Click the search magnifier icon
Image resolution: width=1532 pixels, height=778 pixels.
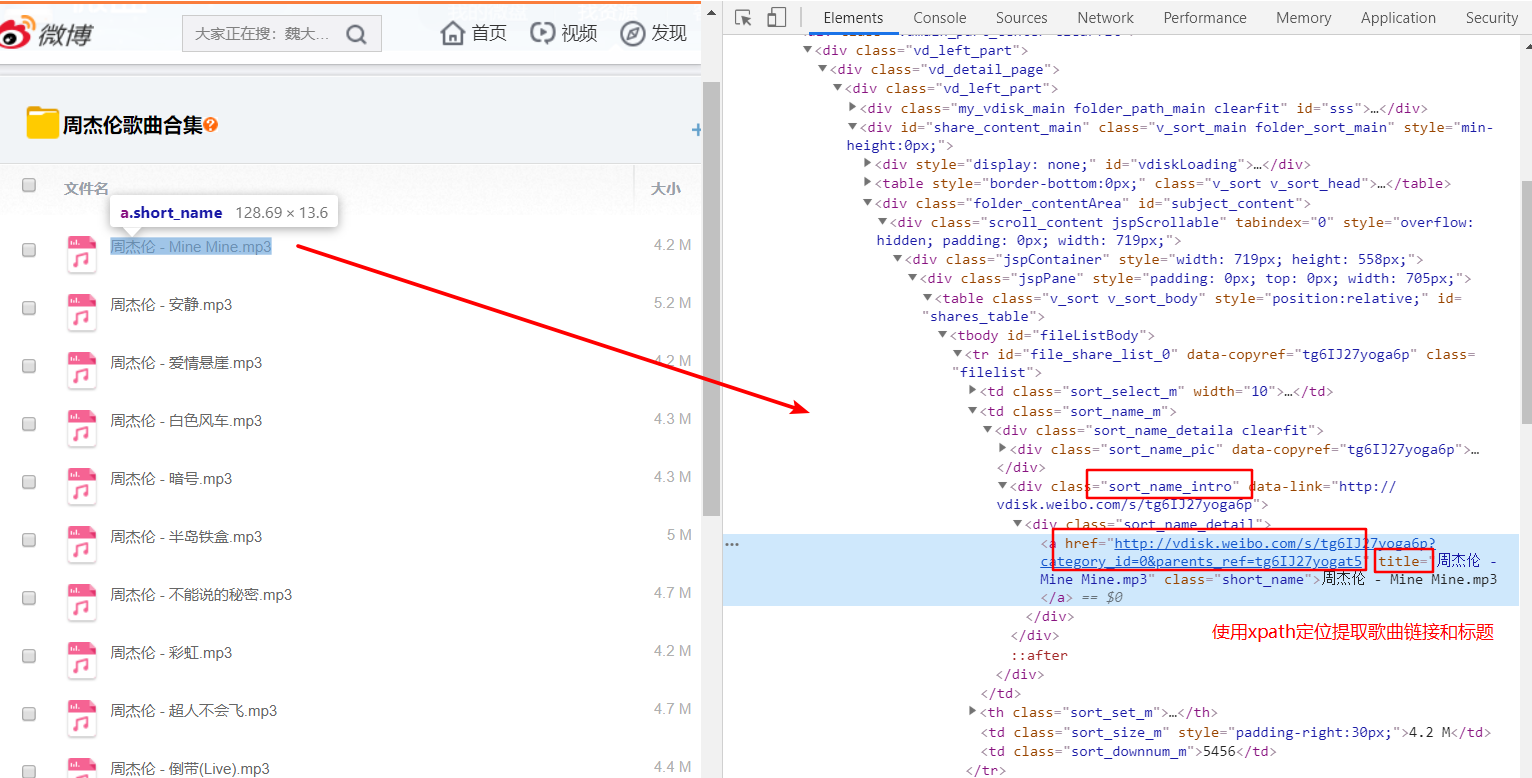pos(356,34)
